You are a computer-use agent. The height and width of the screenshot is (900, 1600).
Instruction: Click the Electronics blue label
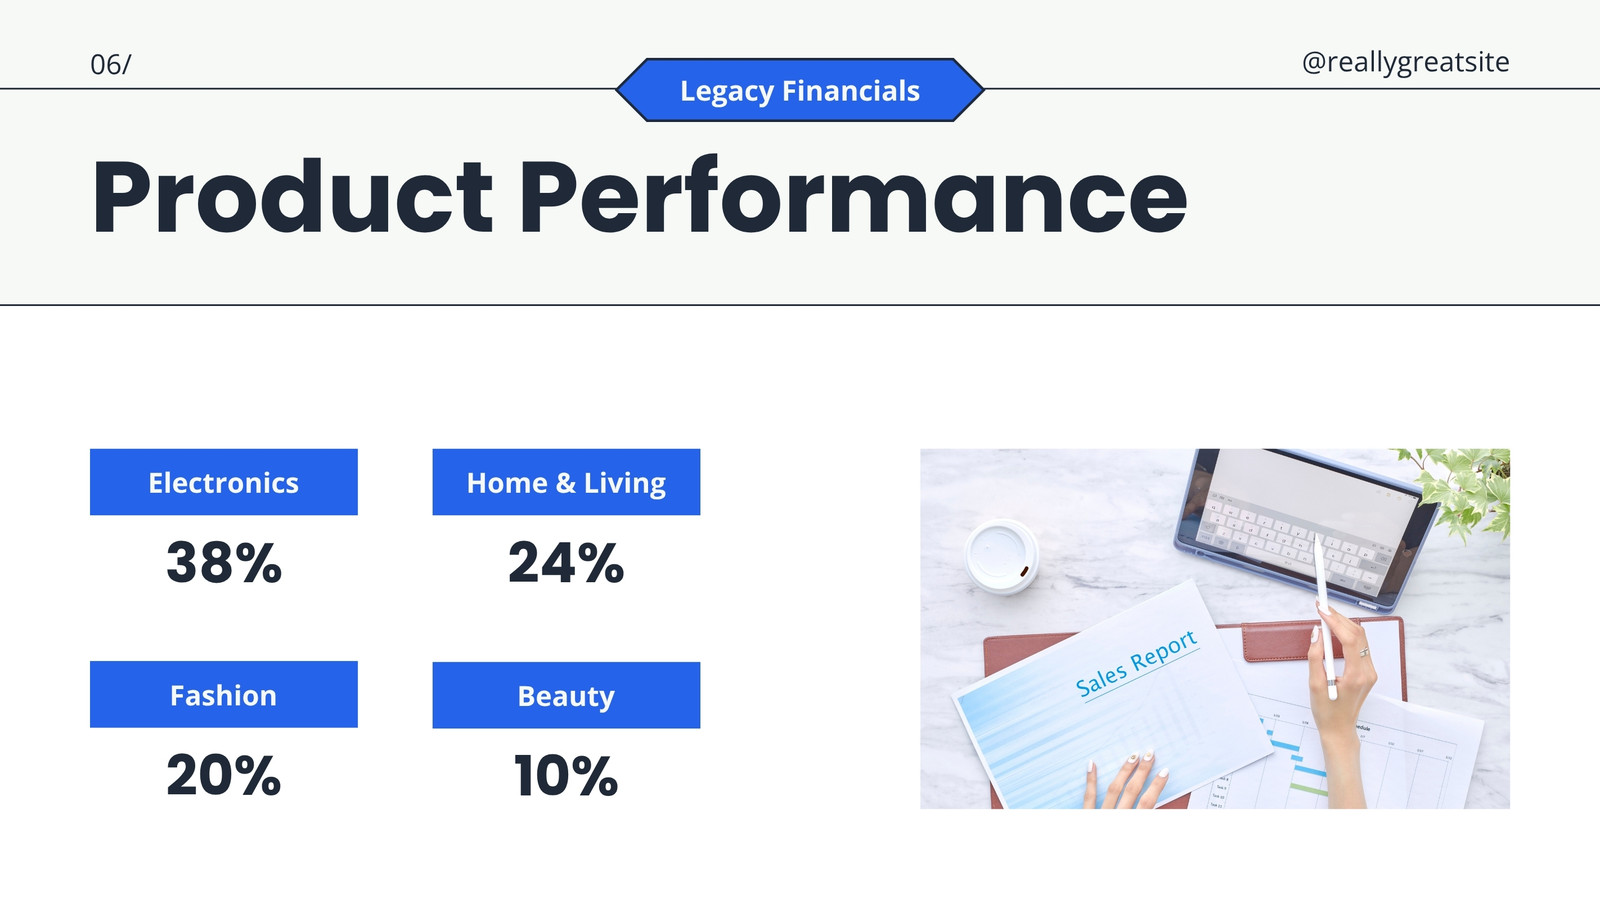point(224,482)
